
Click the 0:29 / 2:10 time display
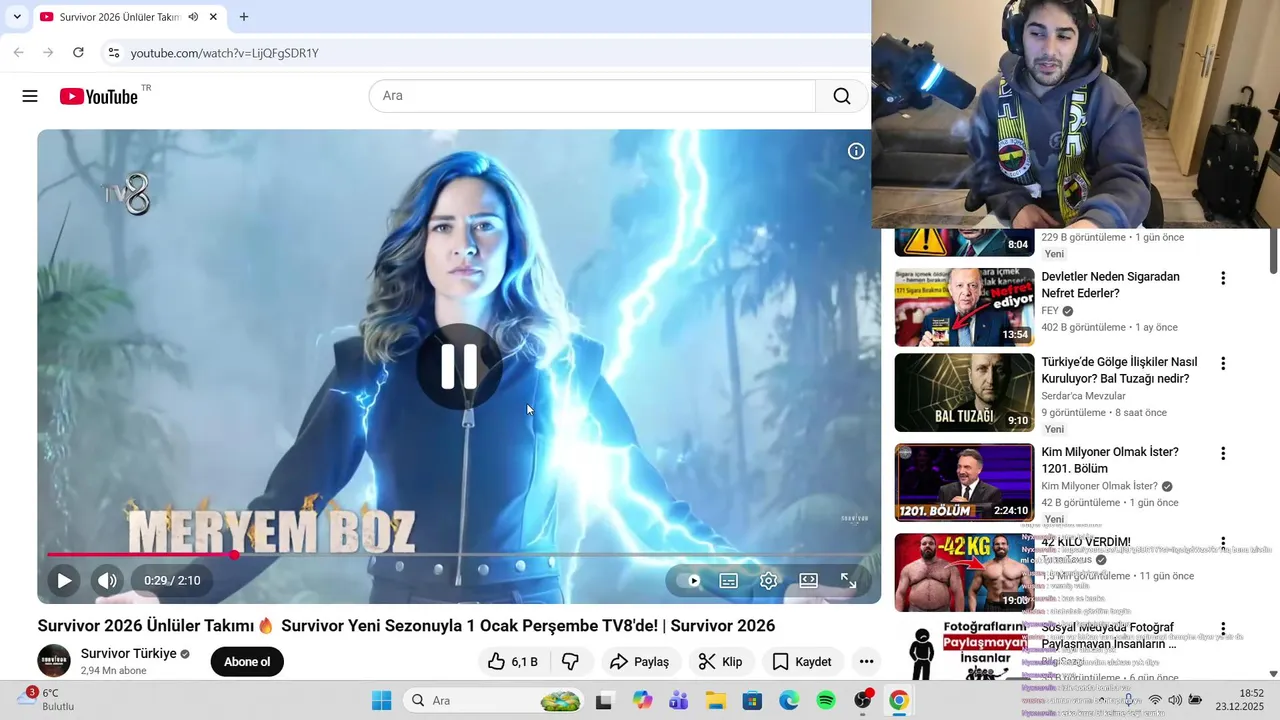[x=172, y=580]
